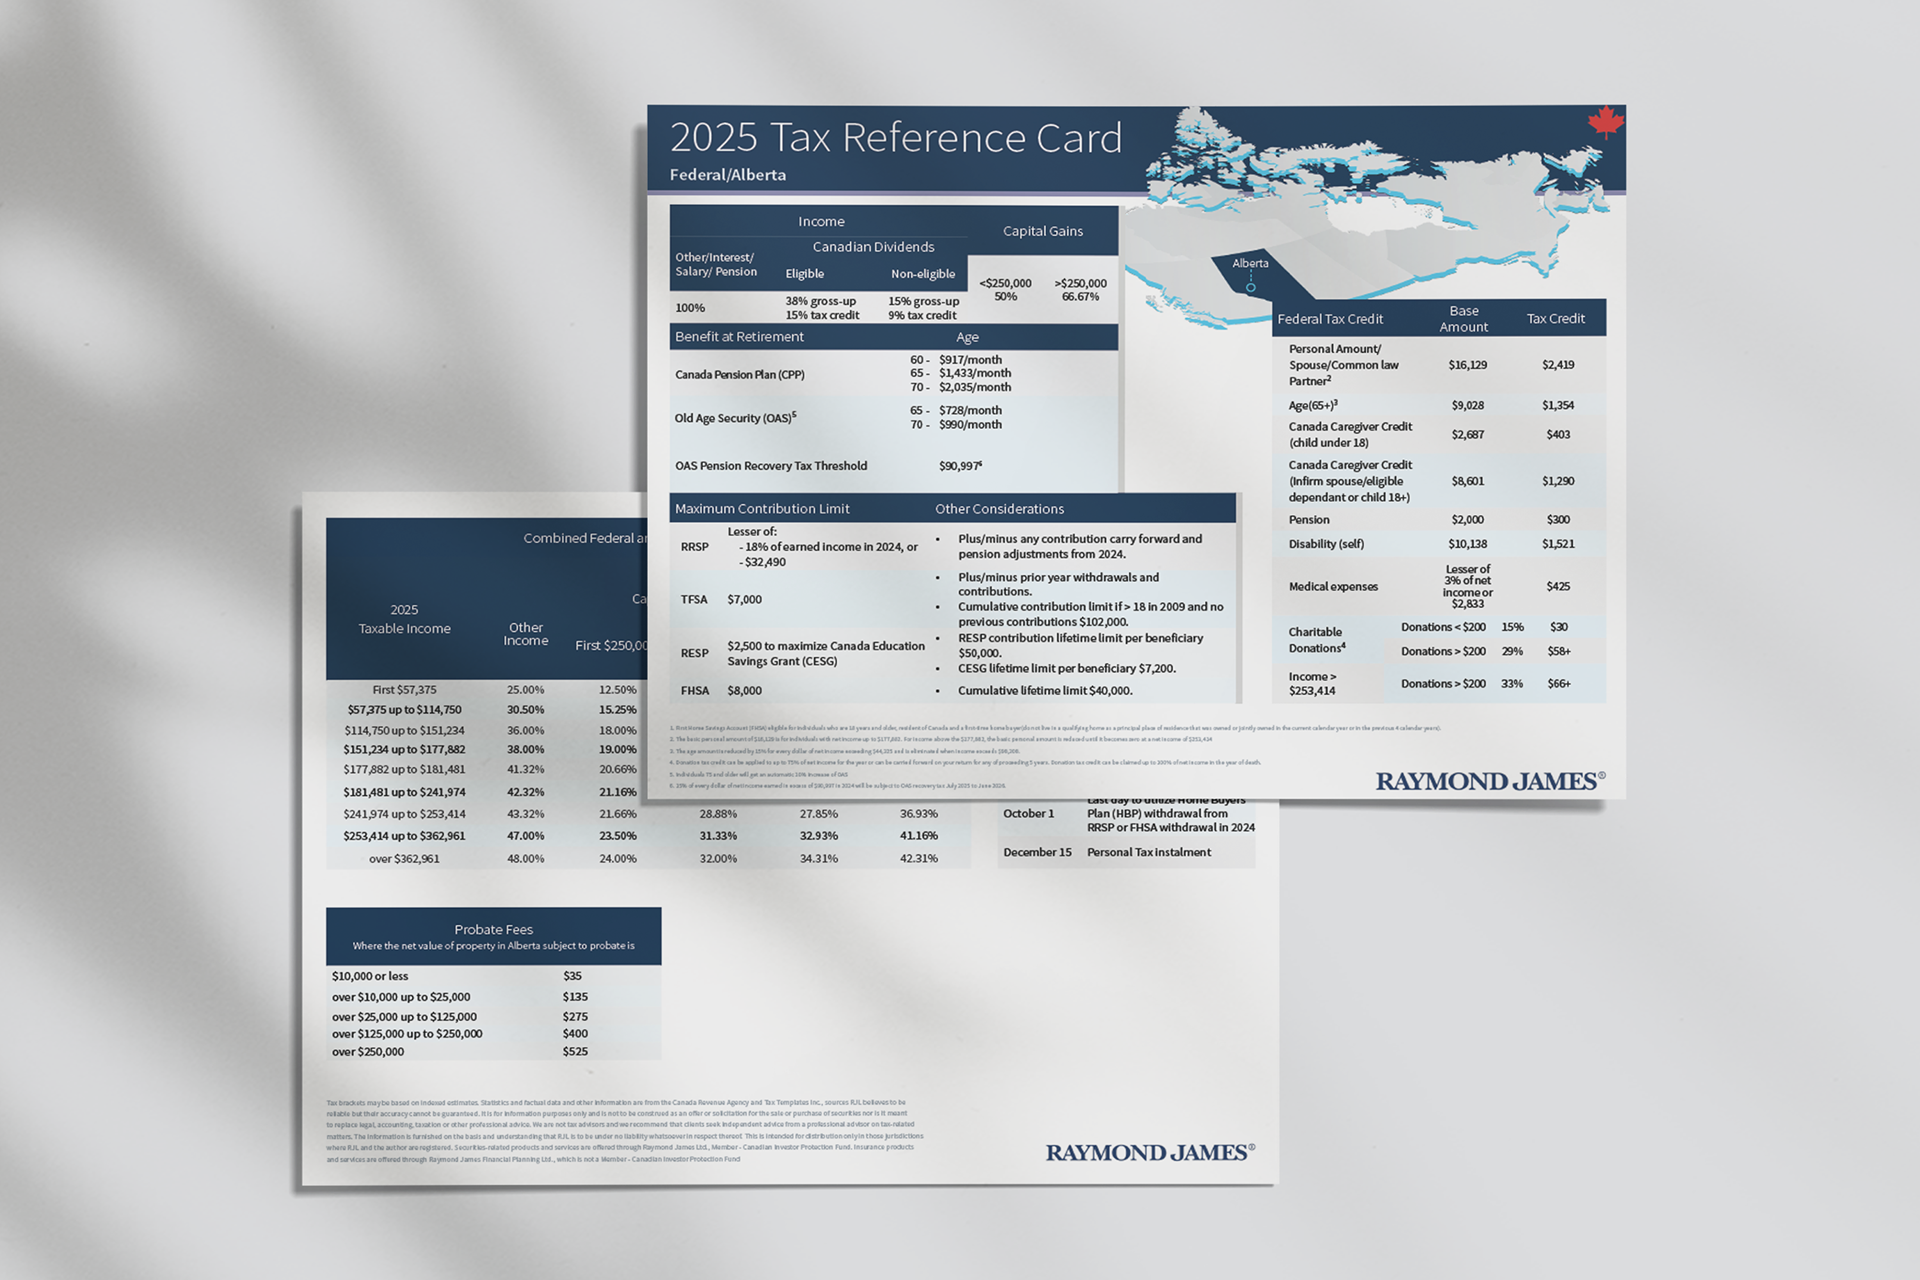Select the '<$250,000 50%' capital gains cell
Viewport: 1920px width, 1280px height.
[x=1005, y=290]
